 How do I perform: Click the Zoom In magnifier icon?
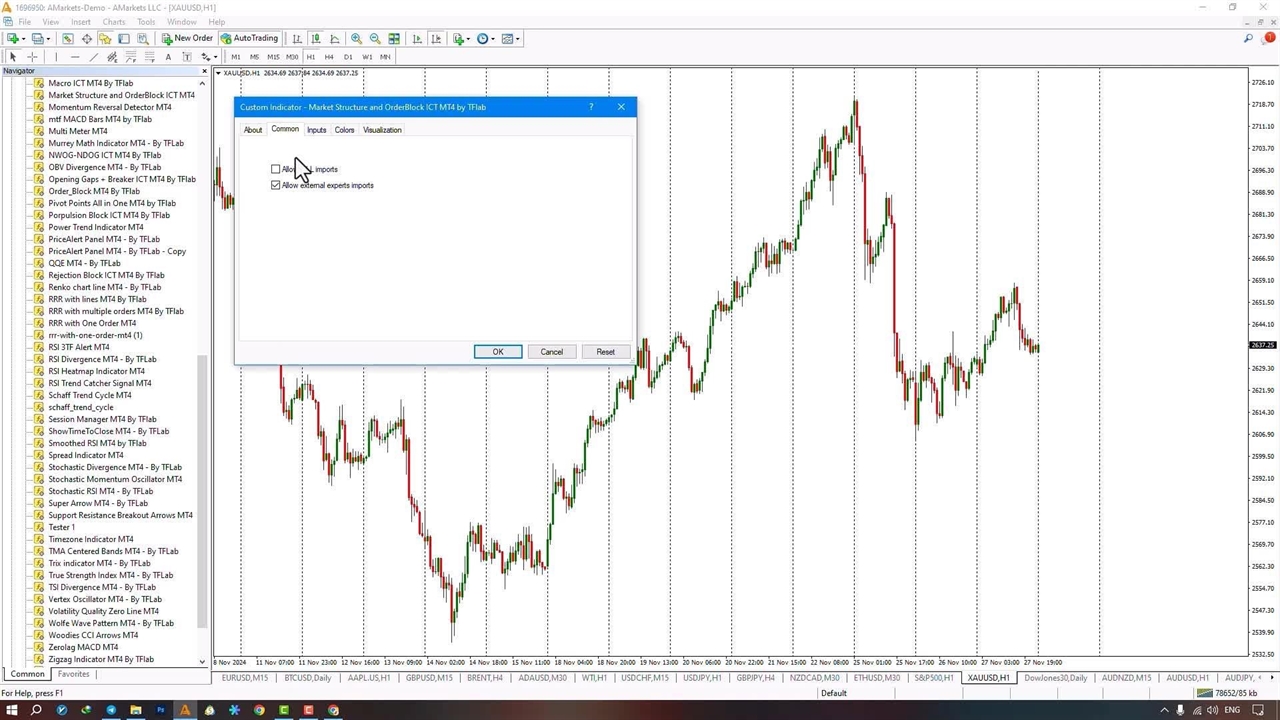[356, 39]
